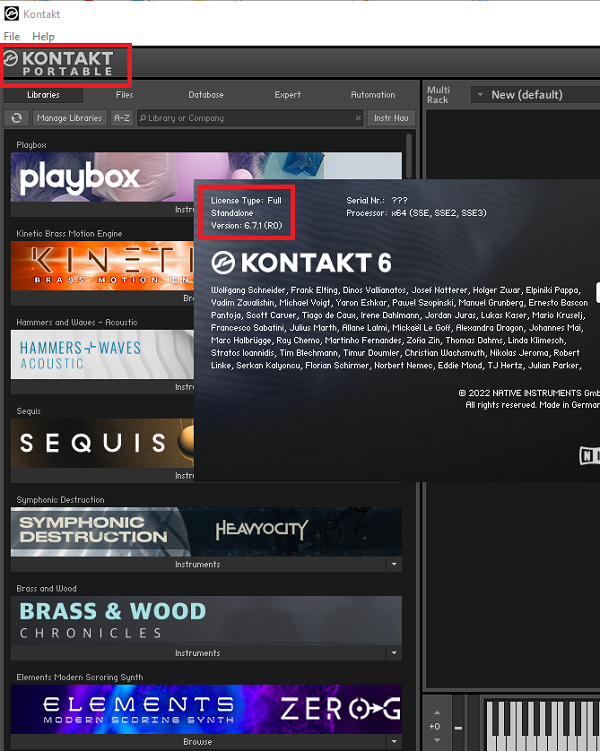Click the Library or Company search field
The height and width of the screenshot is (751, 600).
click(x=249, y=118)
